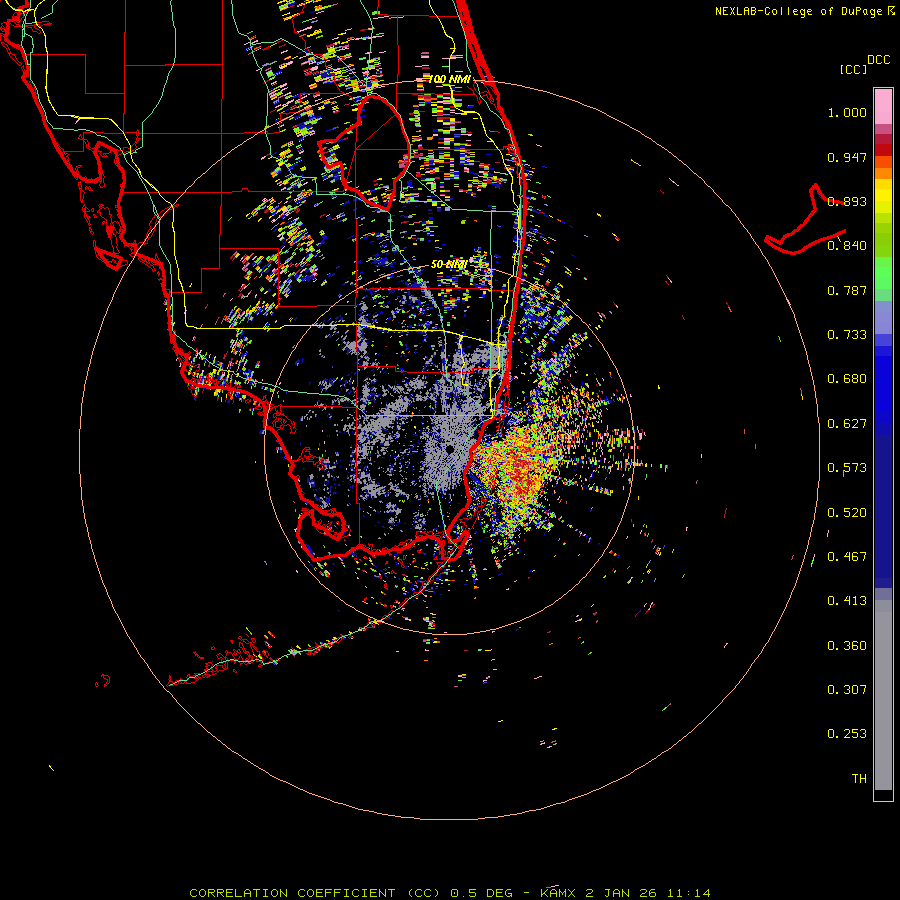Click the 0.520 scale label
Image resolution: width=900 pixels, height=900 pixels.
click(x=847, y=512)
